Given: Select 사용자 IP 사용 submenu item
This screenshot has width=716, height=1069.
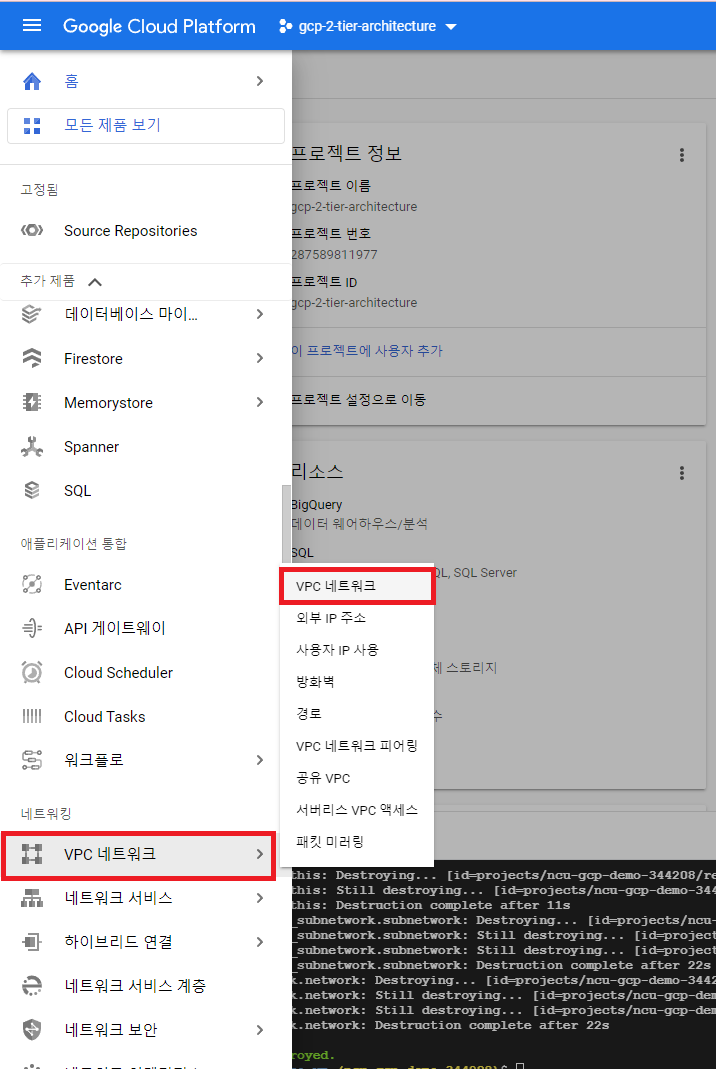Looking at the screenshot, I should [x=357, y=650].
